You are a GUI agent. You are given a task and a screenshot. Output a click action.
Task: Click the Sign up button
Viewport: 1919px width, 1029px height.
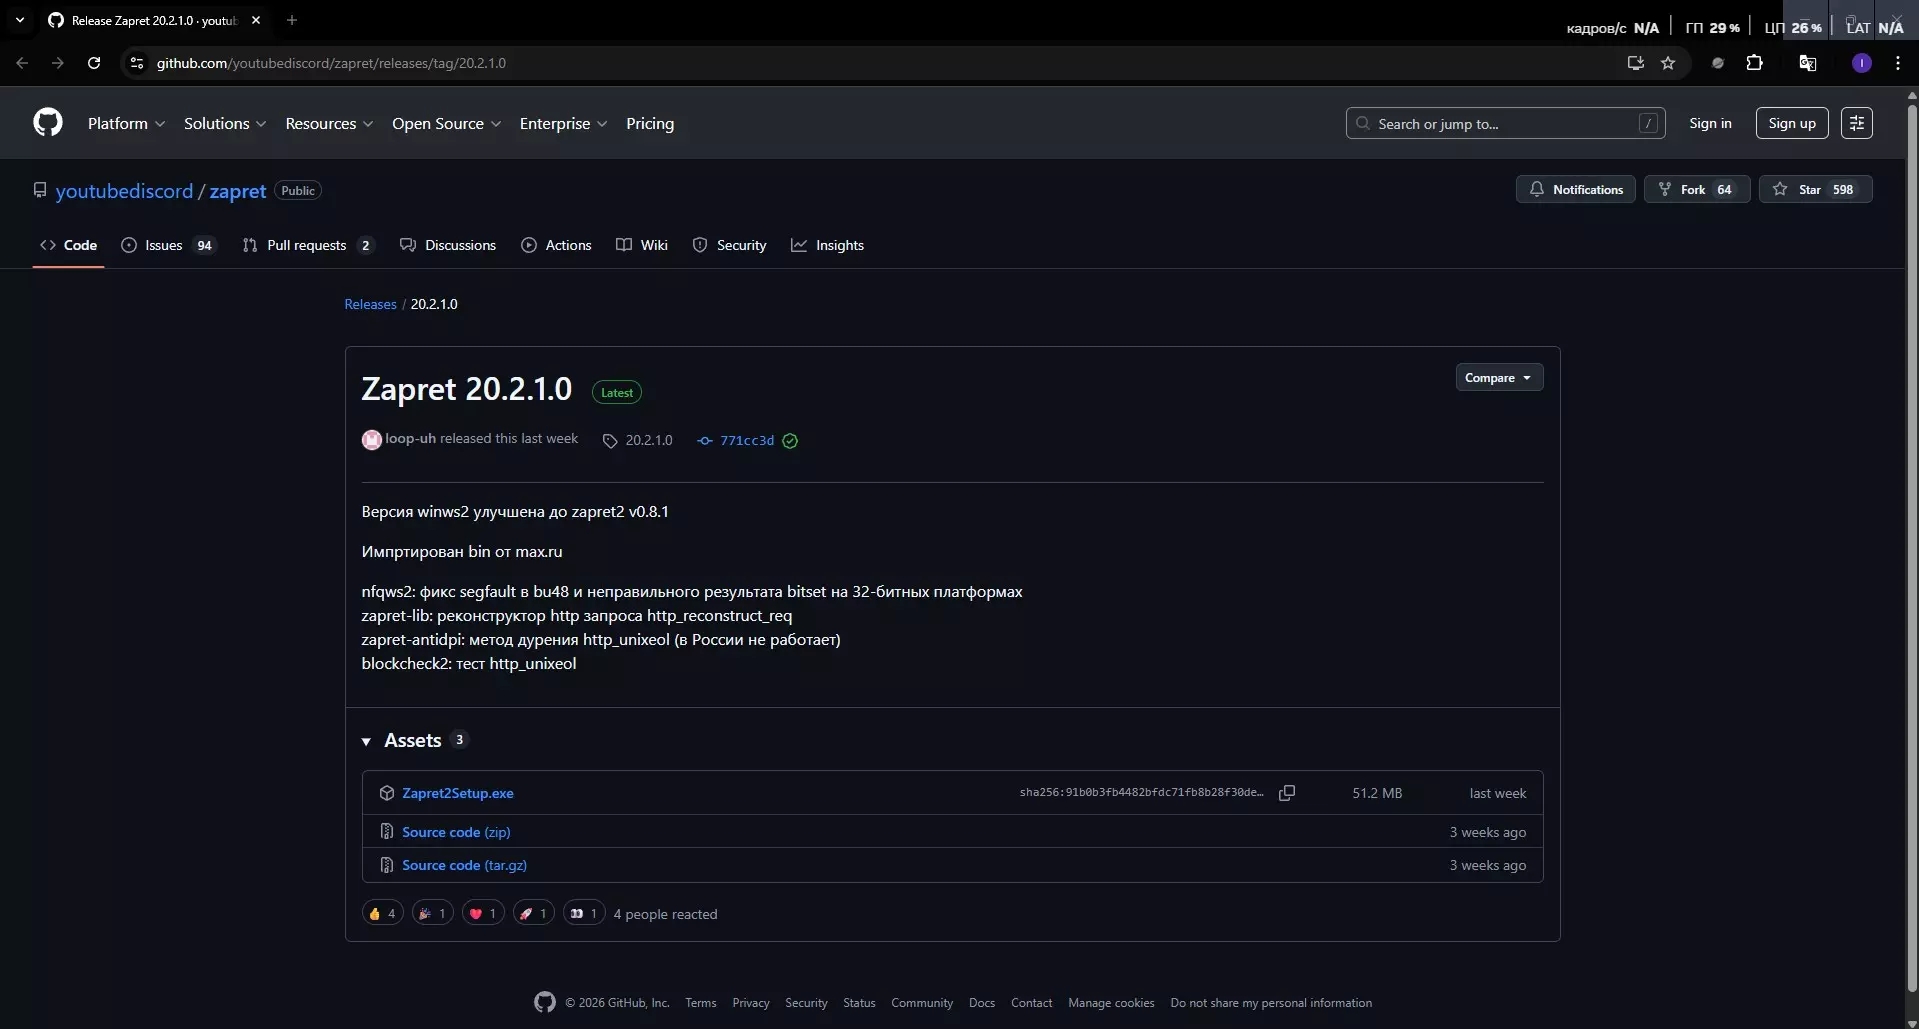[x=1791, y=123]
